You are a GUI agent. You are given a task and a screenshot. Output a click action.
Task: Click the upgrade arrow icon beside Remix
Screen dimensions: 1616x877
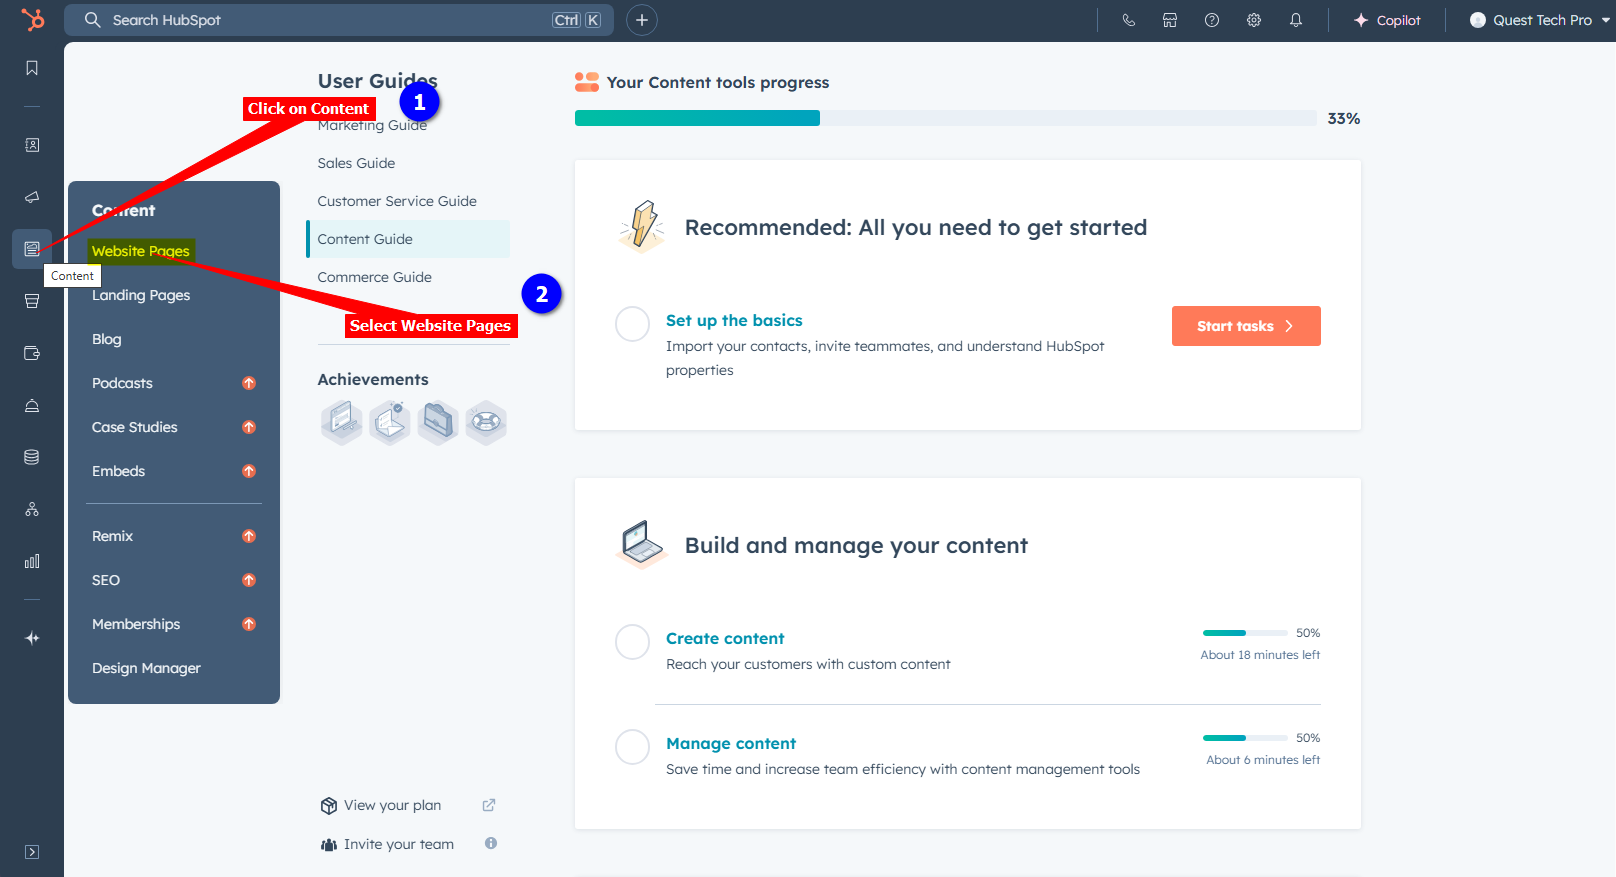249,536
